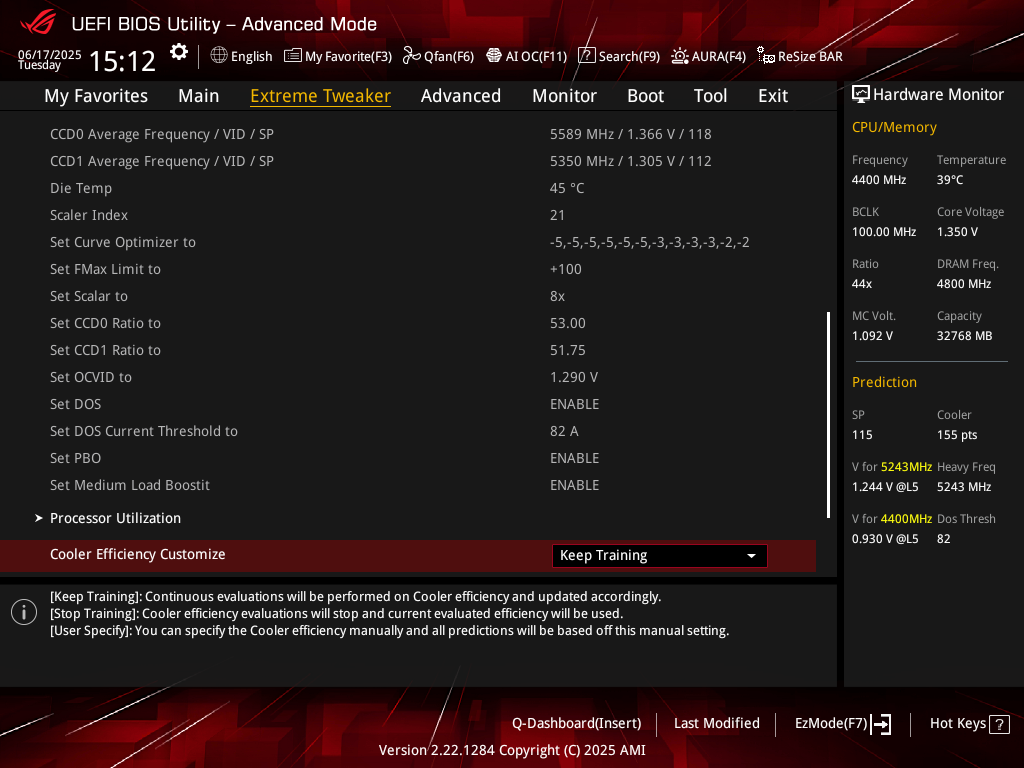Go to the Advanced tab
The image size is (1024, 768).
tap(461, 96)
